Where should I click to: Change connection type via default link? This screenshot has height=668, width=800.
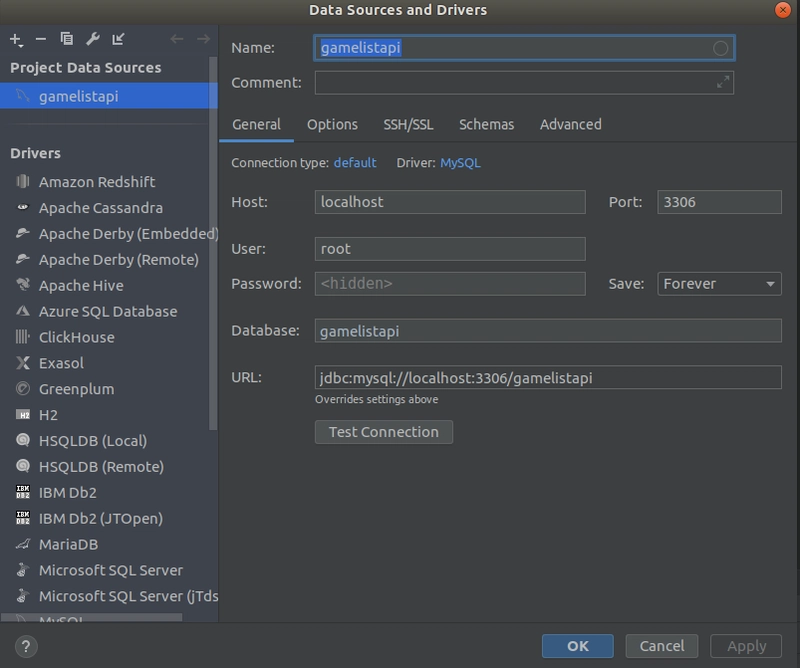[x=355, y=163]
